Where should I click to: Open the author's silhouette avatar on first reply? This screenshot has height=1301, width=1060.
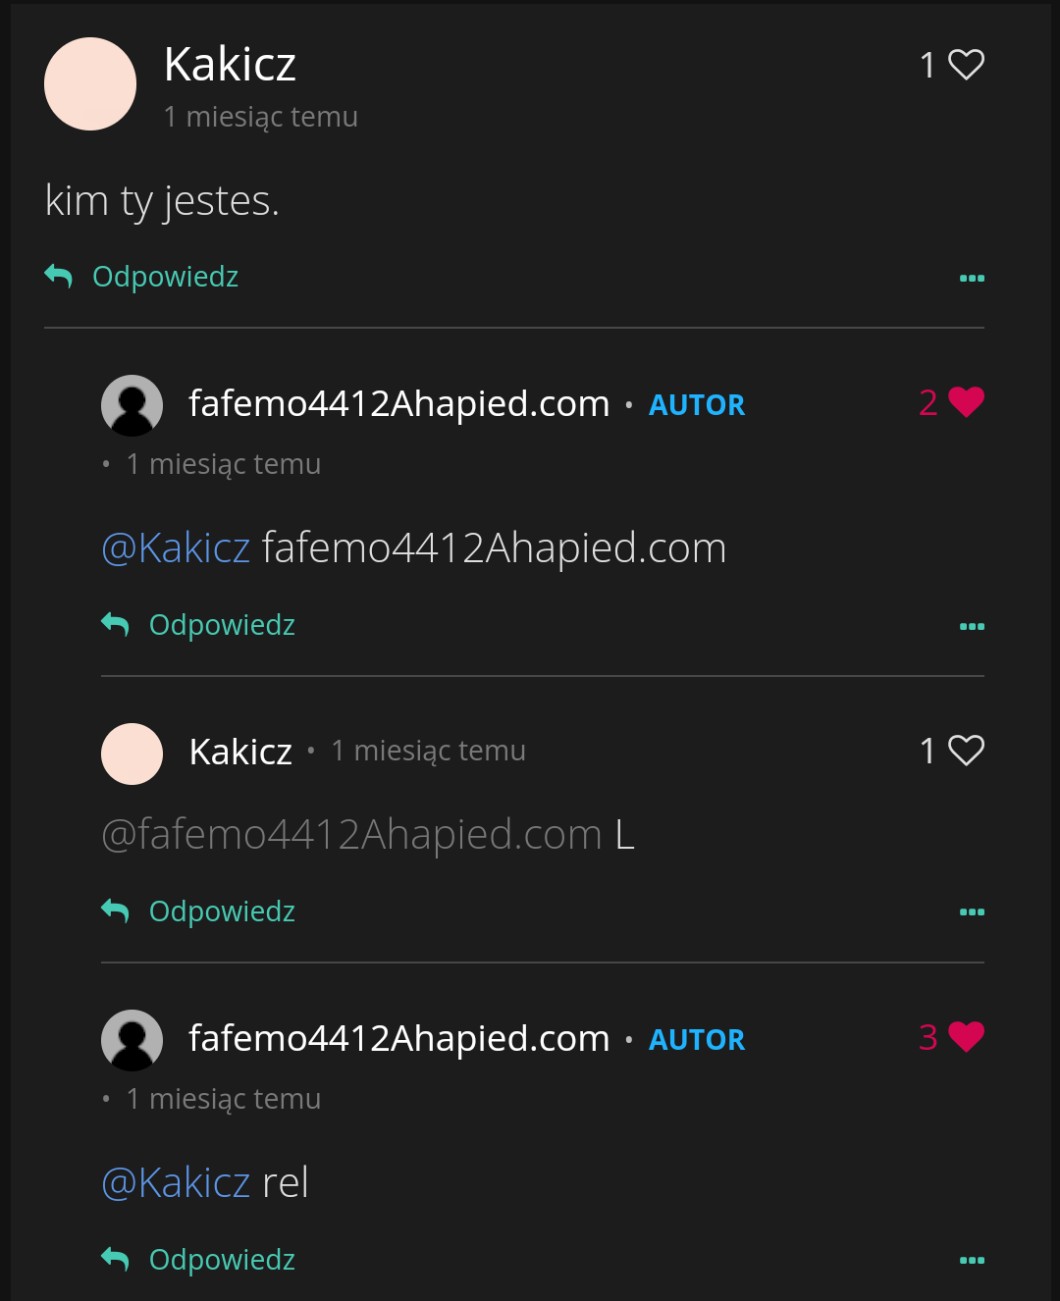[132, 405]
